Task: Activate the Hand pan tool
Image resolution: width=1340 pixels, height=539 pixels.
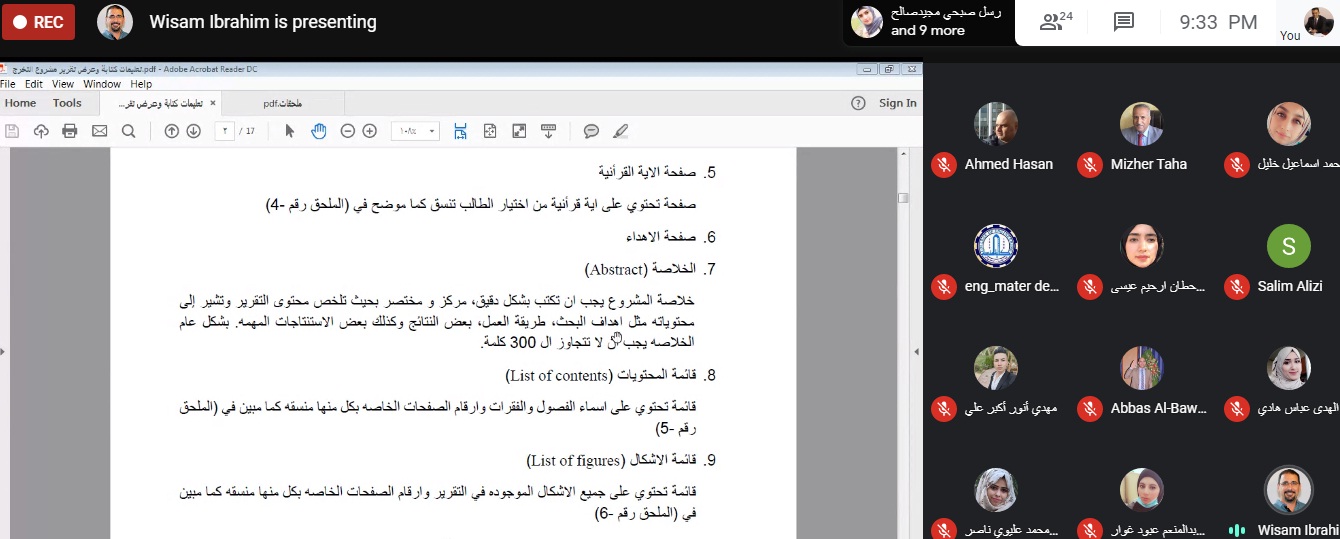Action: (x=319, y=131)
